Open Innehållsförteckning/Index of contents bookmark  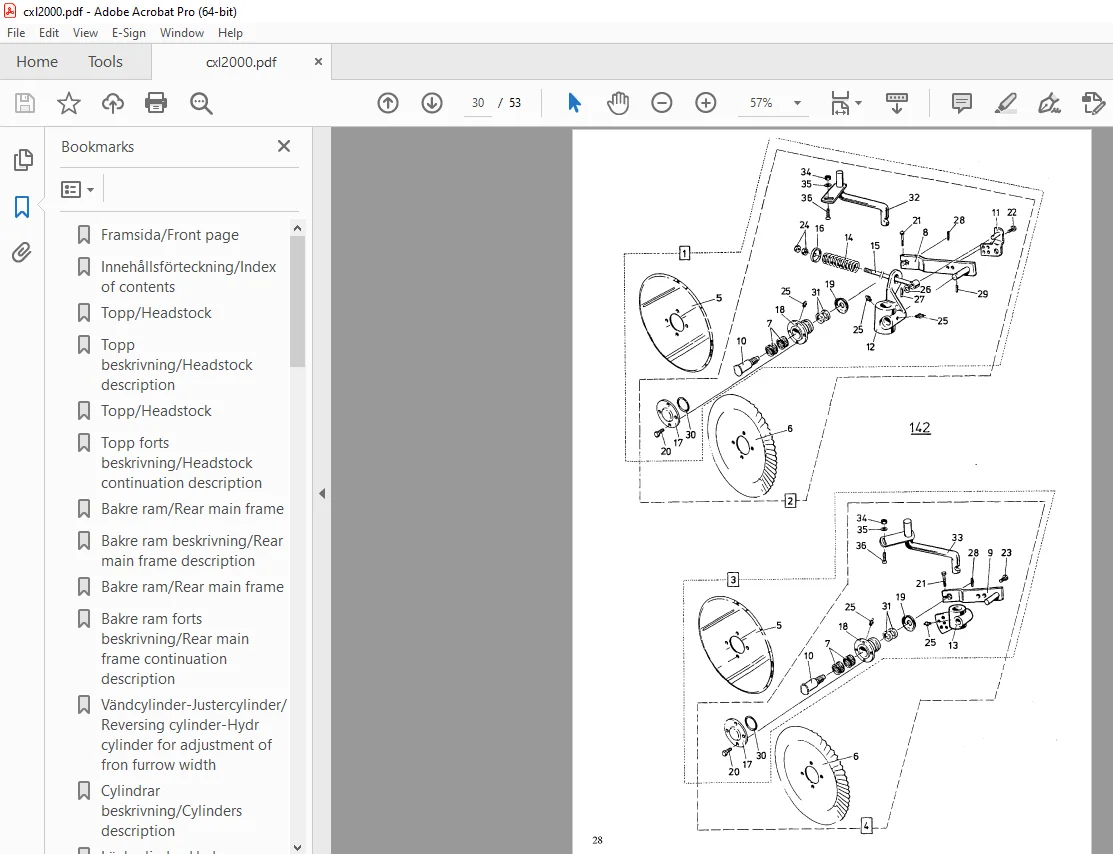point(188,276)
